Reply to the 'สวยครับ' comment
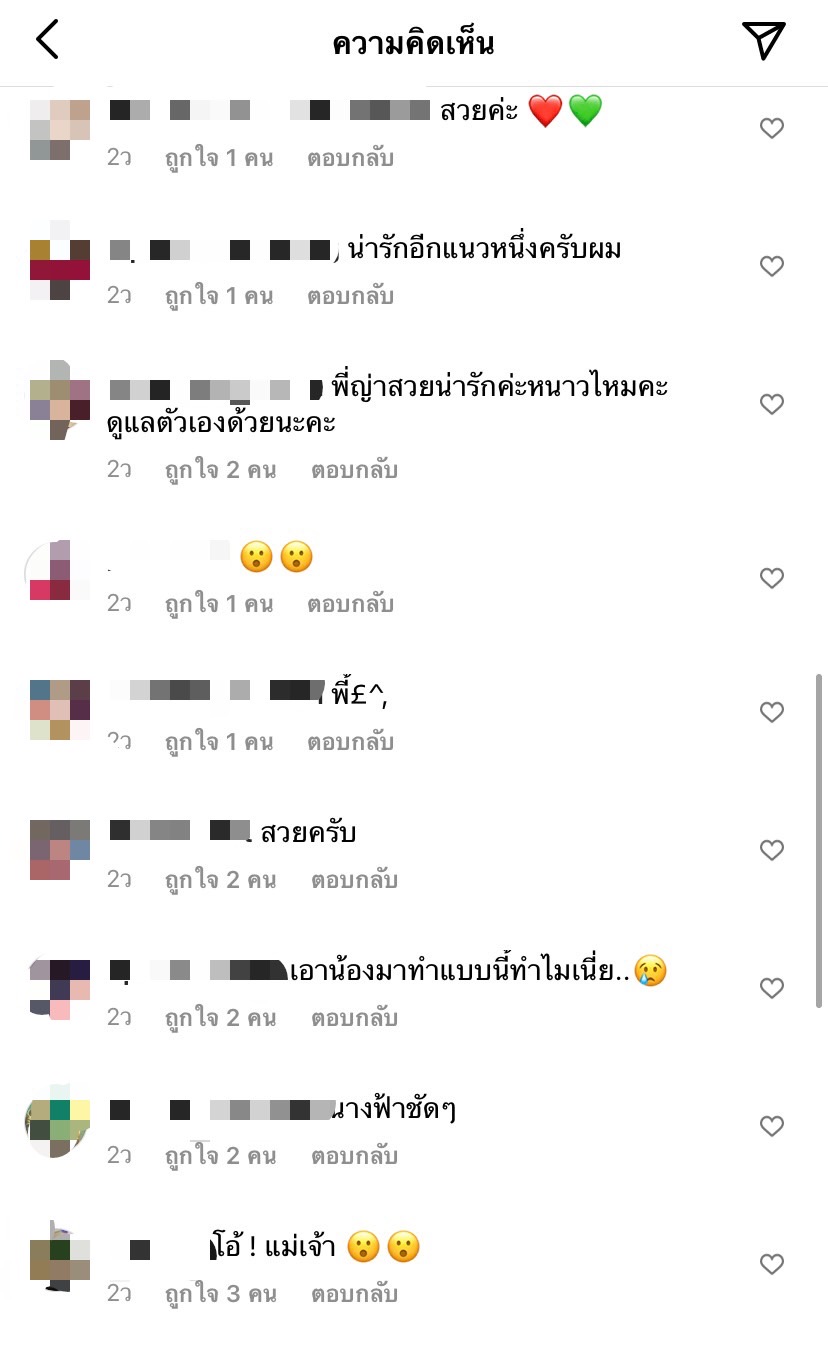828x1350 pixels. pyautogui.click(x=354, y=880)
